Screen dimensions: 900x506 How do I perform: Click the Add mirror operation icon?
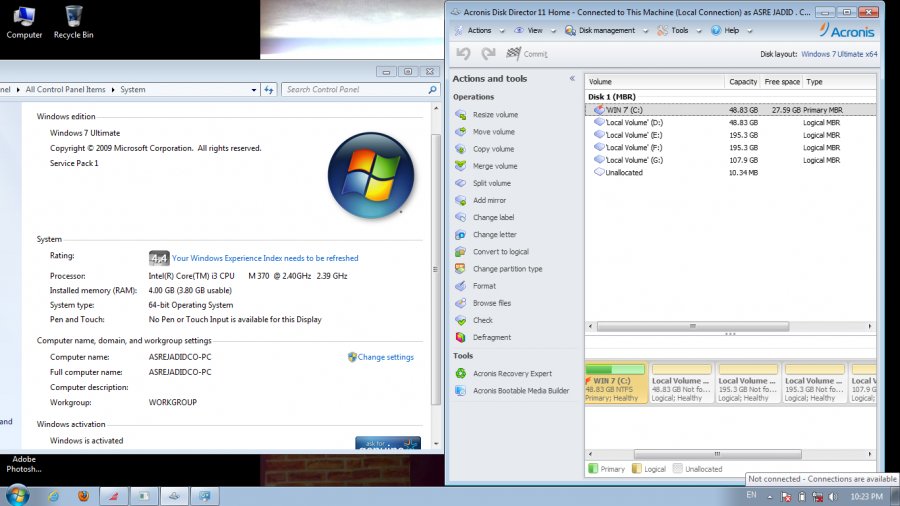pyautogui.click(x=460, y=200)
